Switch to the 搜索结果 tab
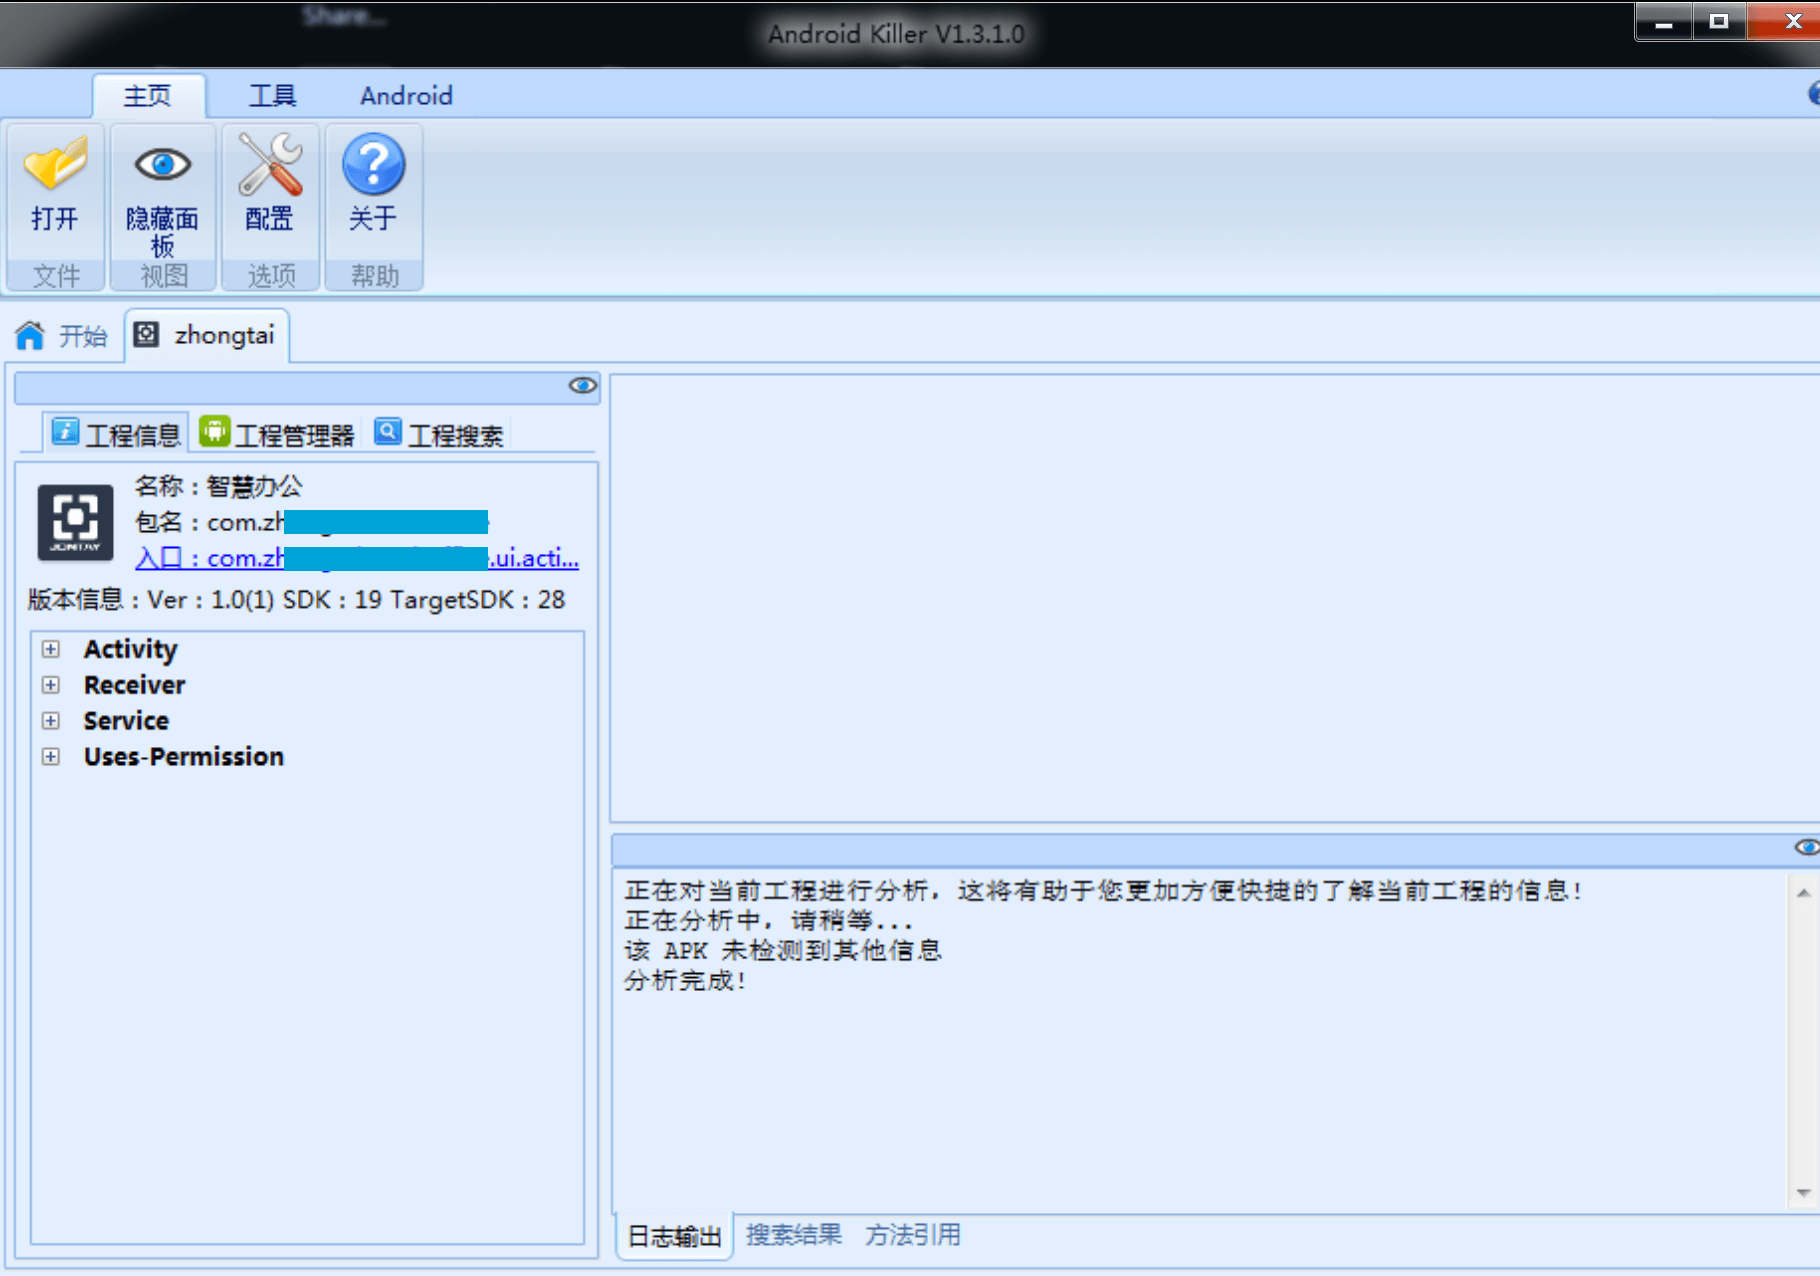Image resolution: width=1820 pixels, height=1276 pixels. click(x=794, y=1235)
